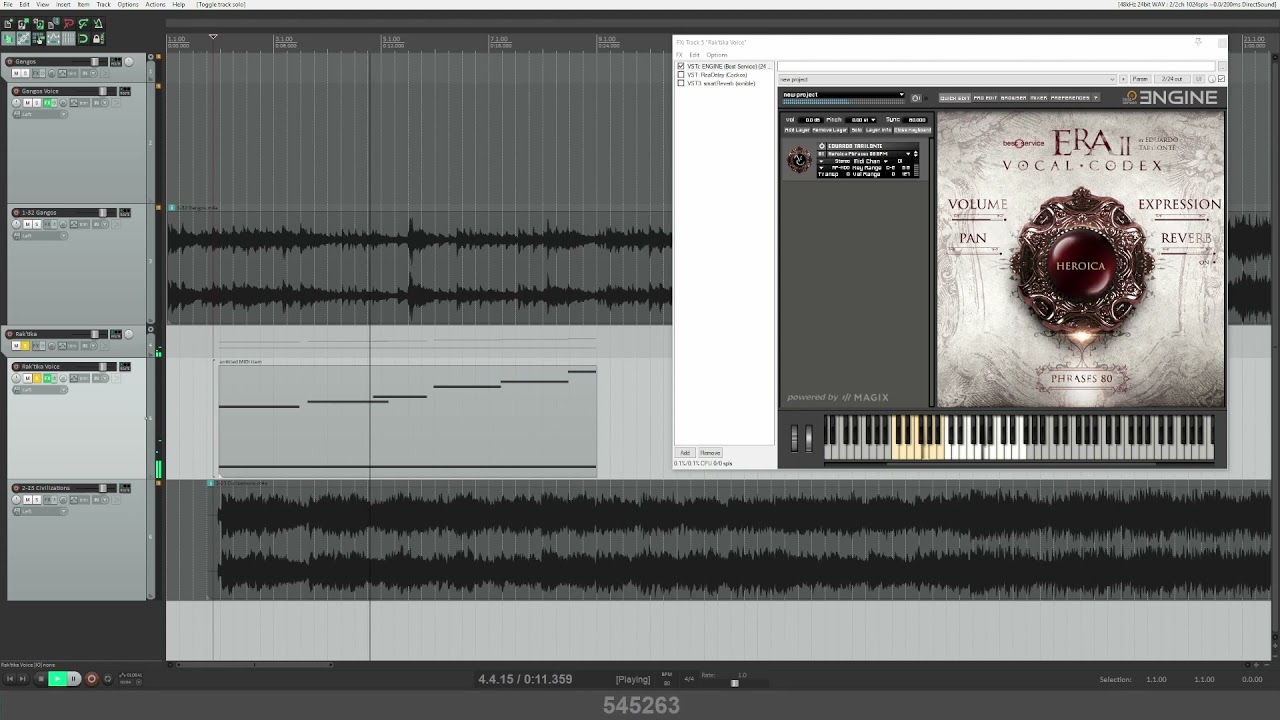The width and height of the screenshot is (1280, 720).
Task: Click Remove Layer in ENGINE
Action: pos(829,130)
